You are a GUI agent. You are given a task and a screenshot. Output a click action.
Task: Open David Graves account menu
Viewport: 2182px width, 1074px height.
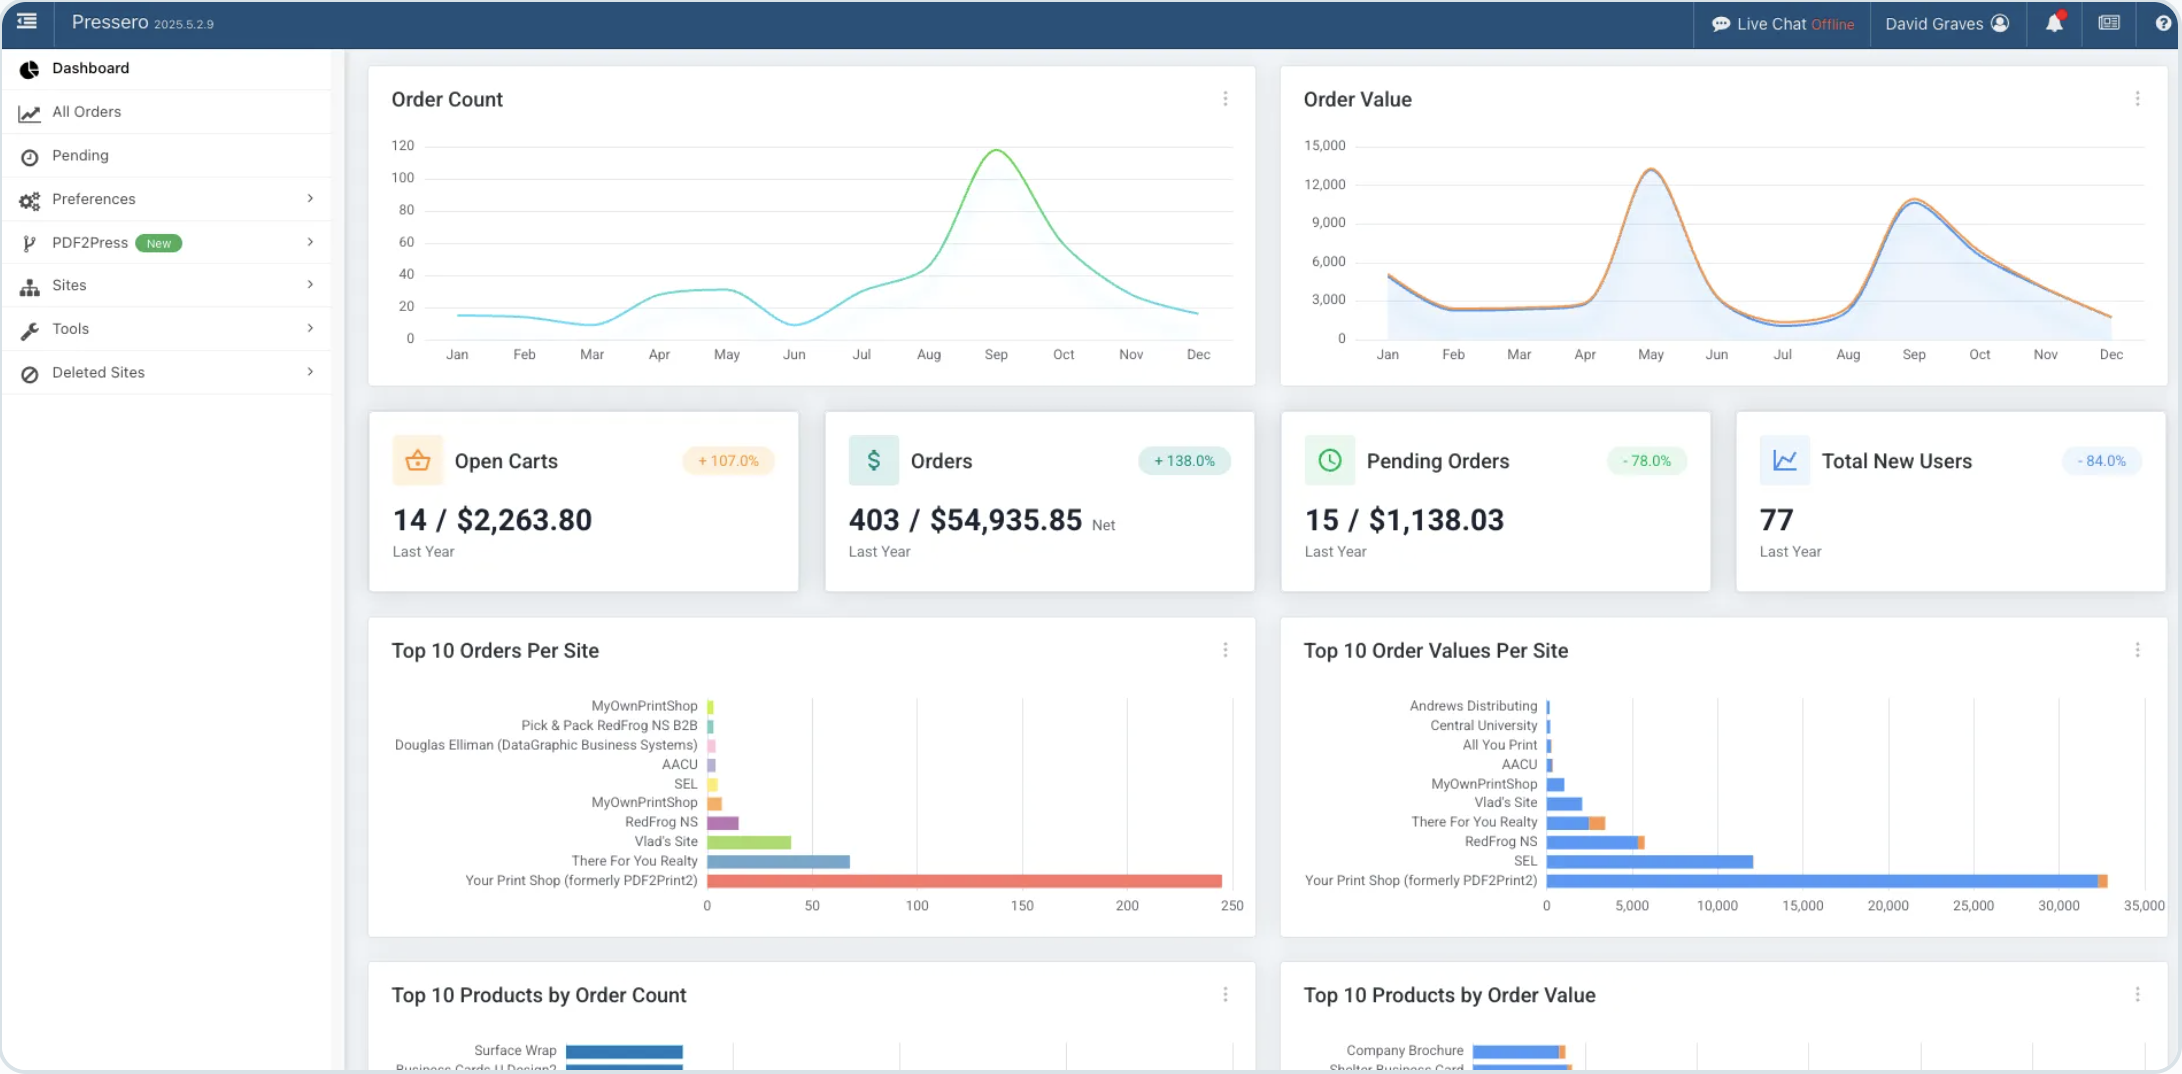(1946, 24)
